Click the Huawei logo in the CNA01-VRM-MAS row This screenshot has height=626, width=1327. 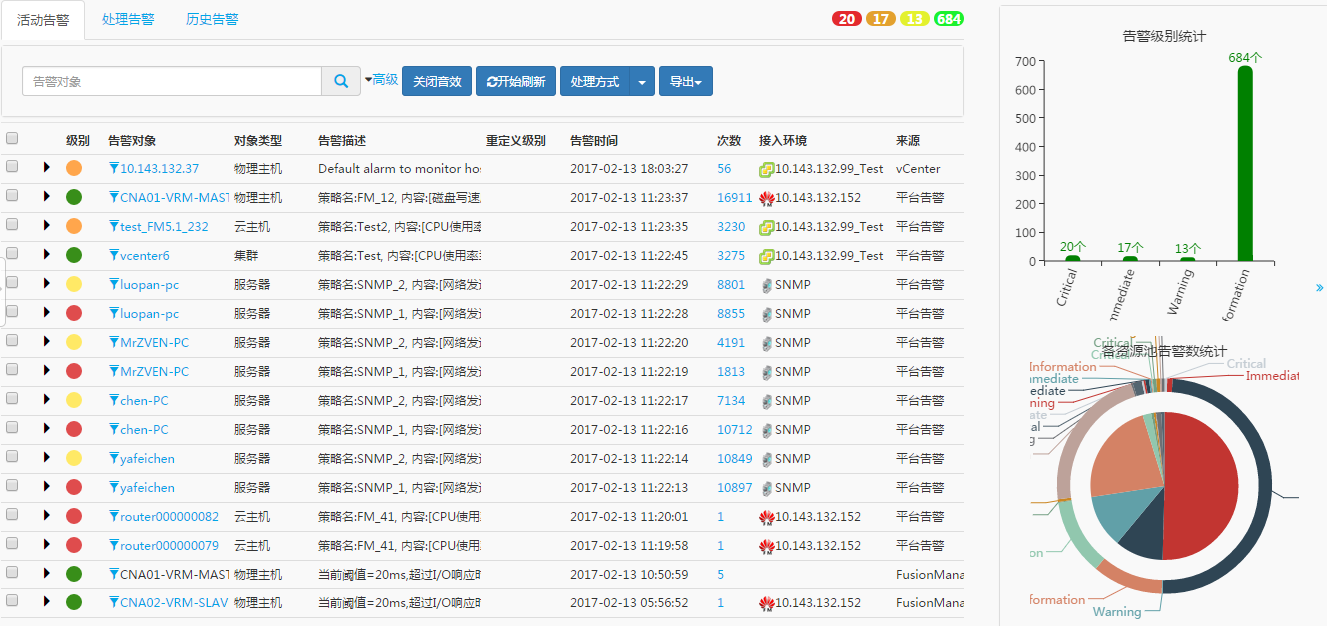click(767, 198)
